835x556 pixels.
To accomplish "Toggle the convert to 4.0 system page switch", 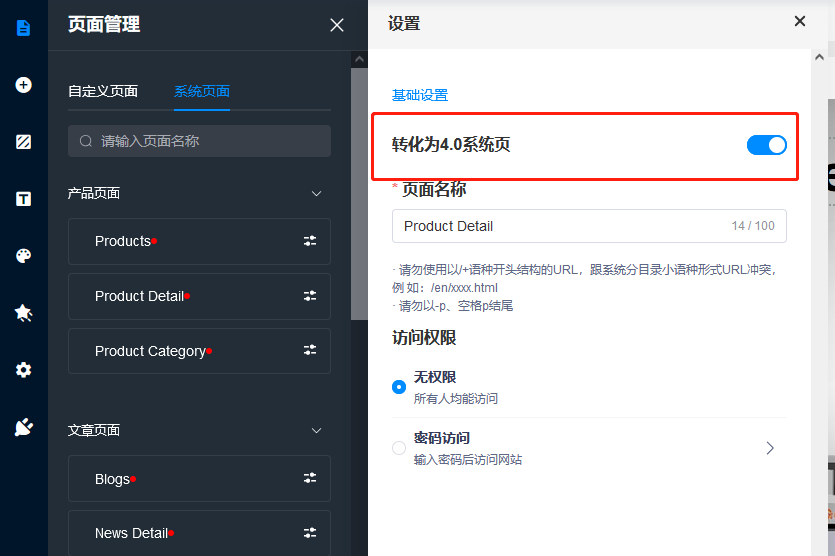I will click(x=766, y=145).
